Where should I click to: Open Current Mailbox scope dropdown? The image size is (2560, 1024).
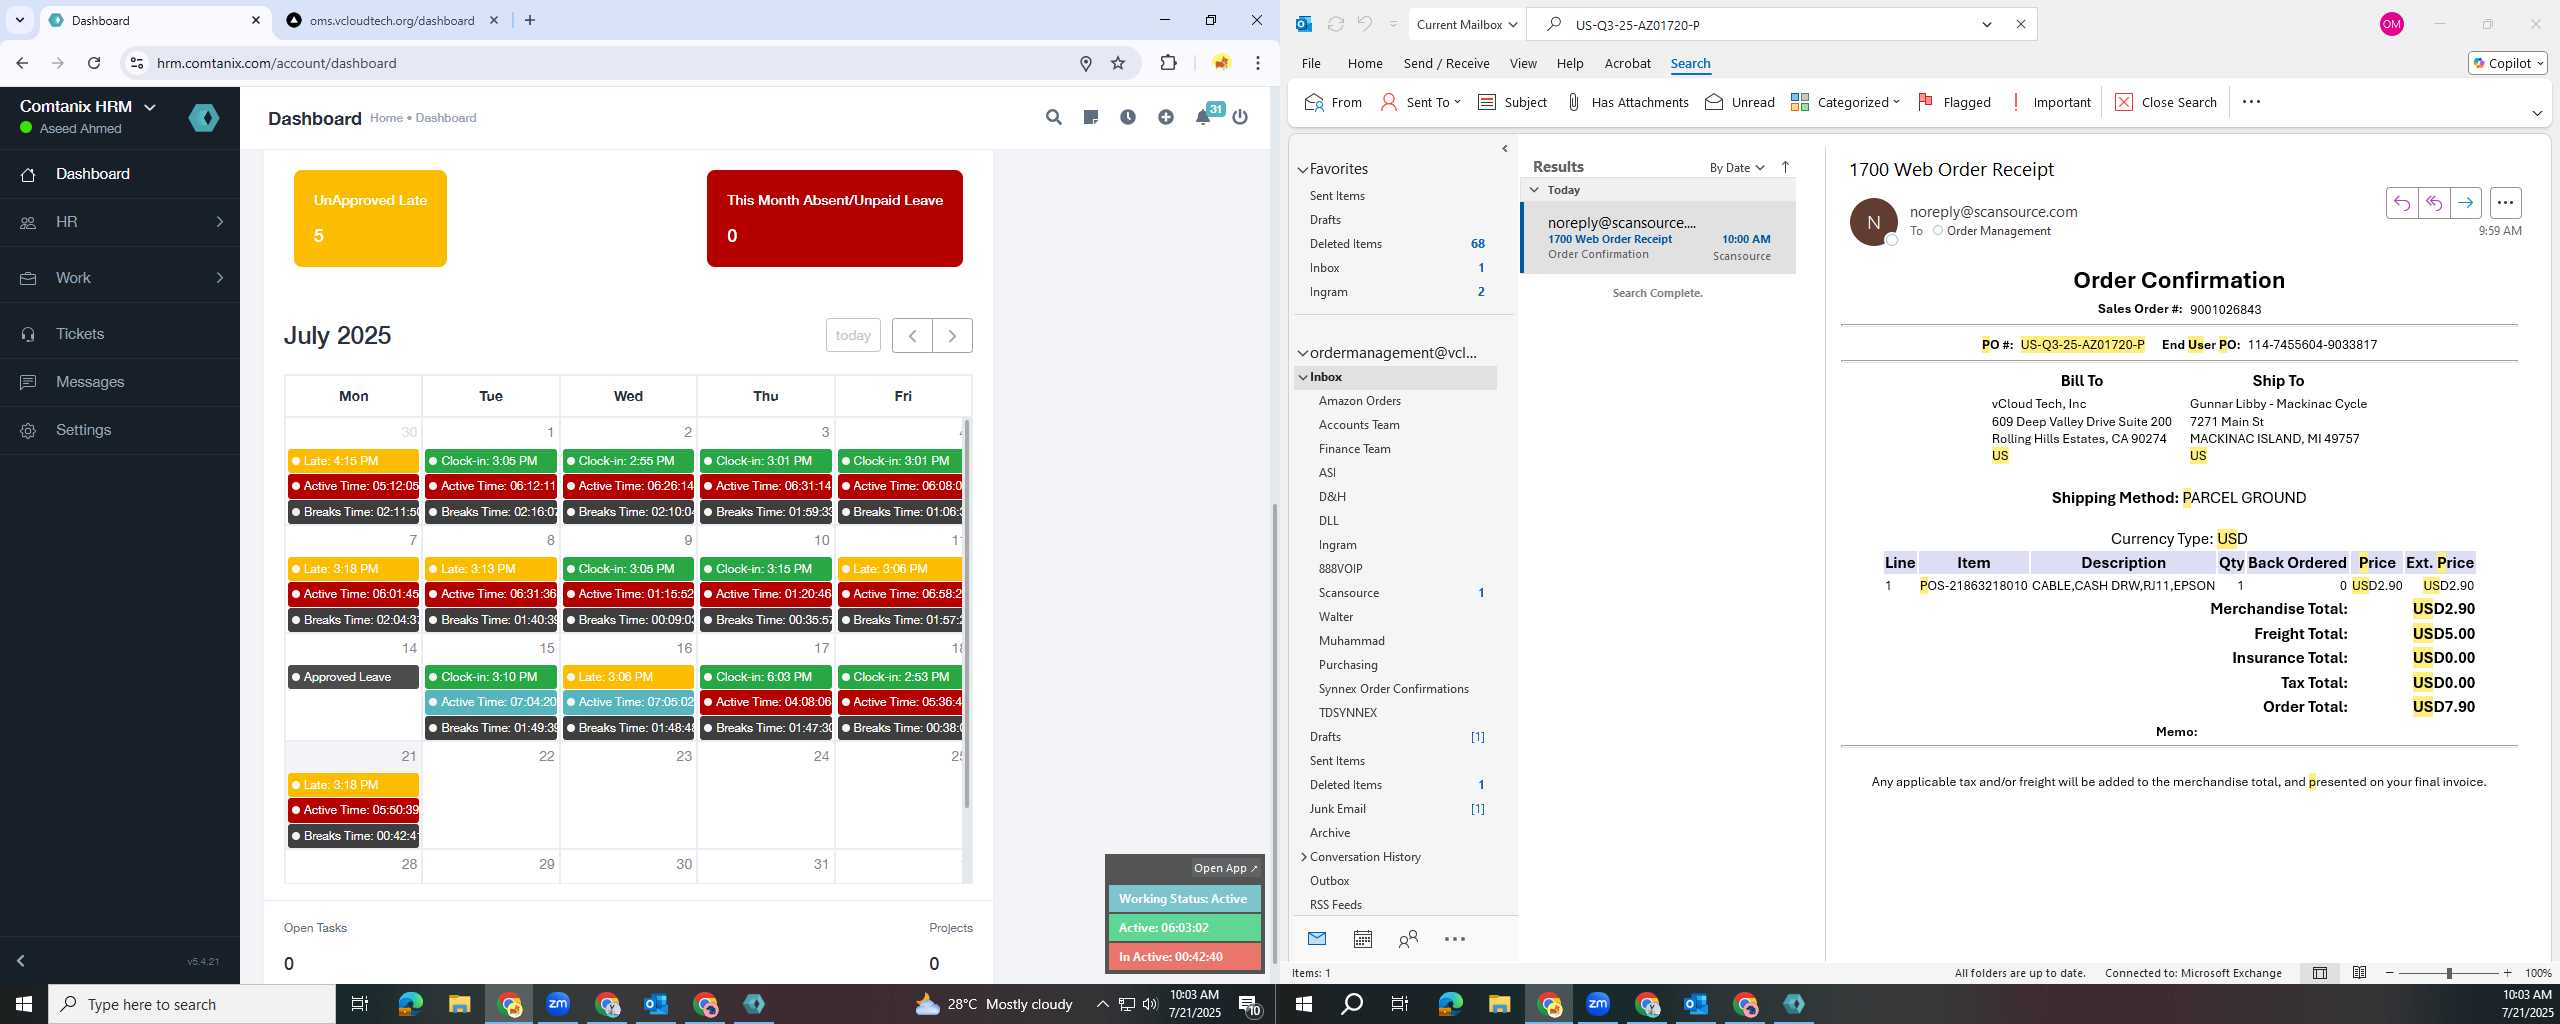1467,24
